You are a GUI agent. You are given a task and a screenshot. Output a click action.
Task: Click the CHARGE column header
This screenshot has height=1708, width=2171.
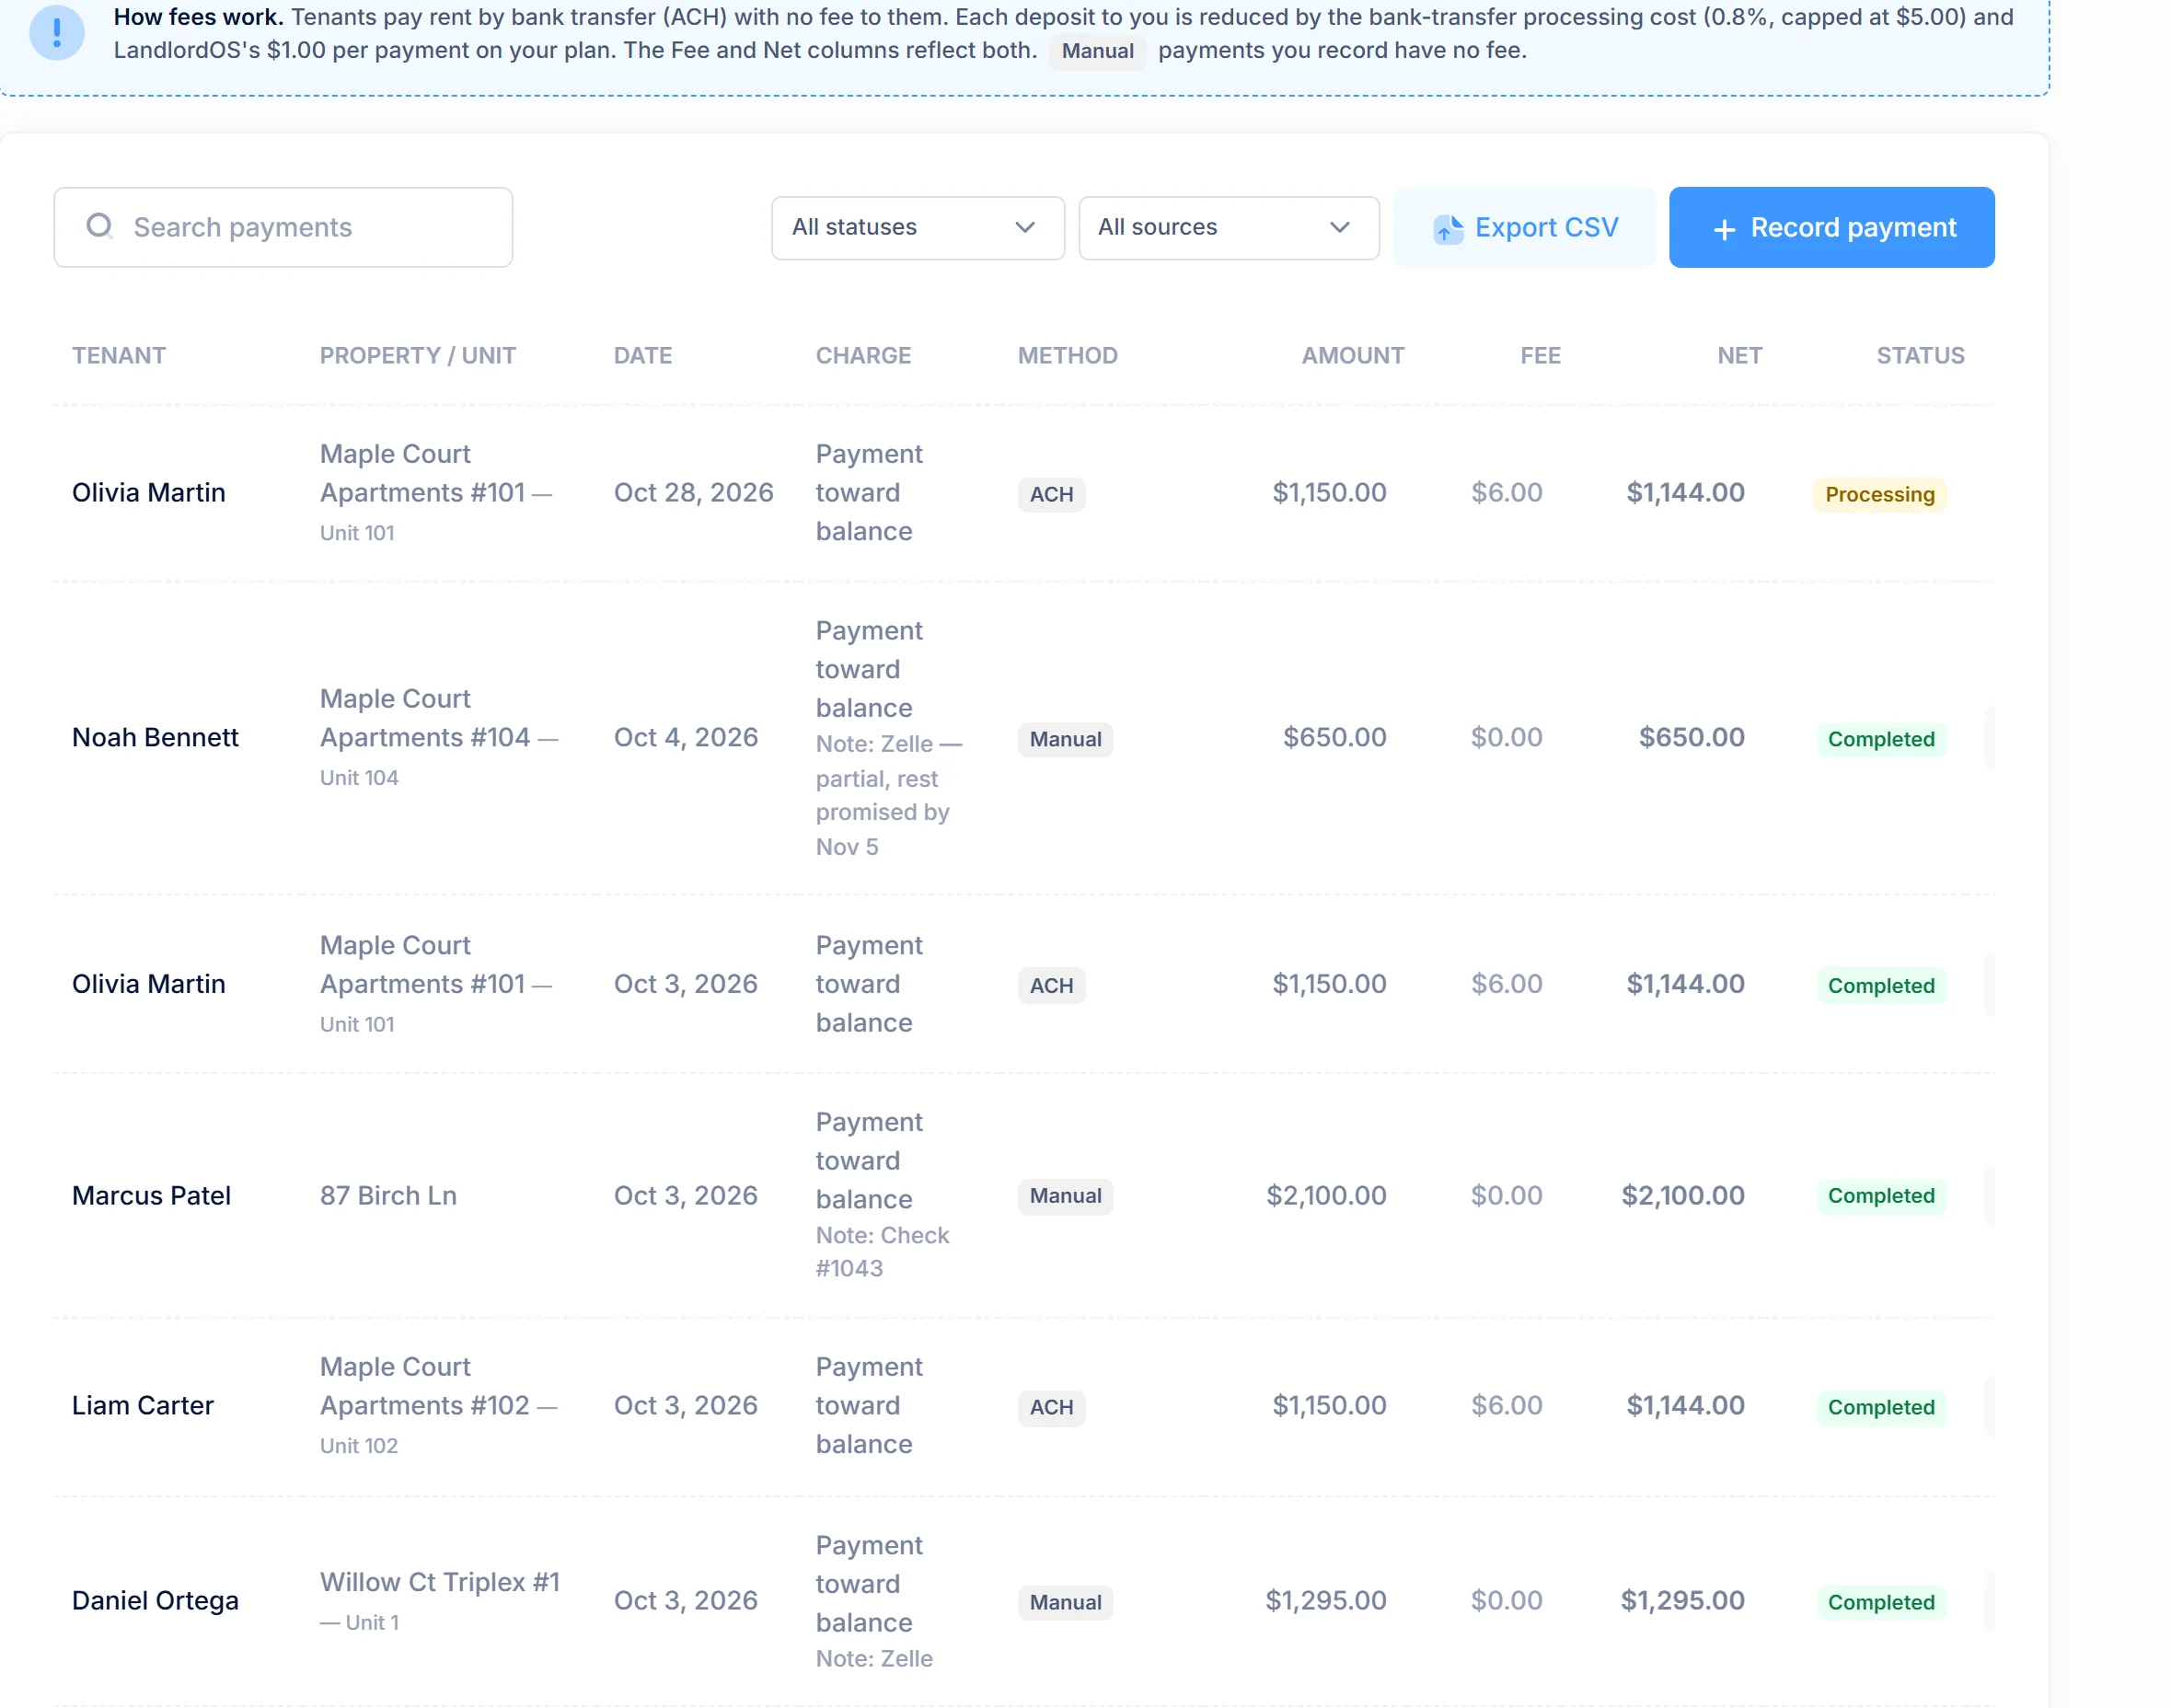[863, 356]
